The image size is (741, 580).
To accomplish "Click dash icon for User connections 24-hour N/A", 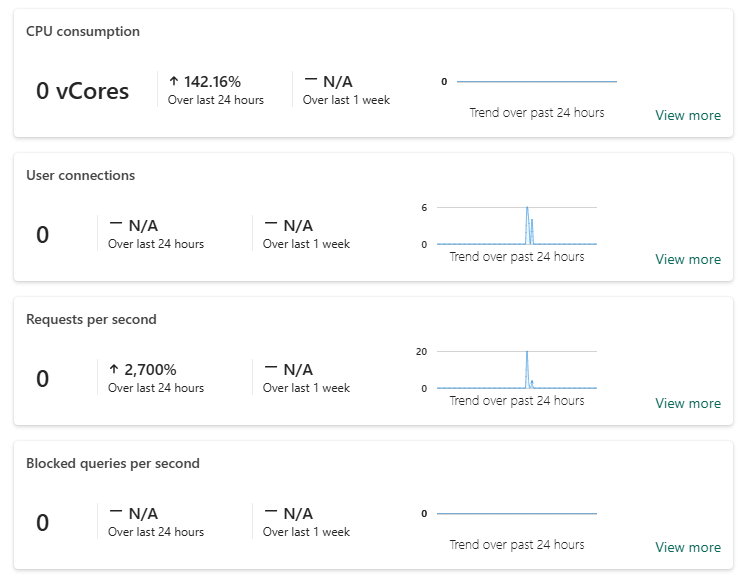I will (116, 225).
